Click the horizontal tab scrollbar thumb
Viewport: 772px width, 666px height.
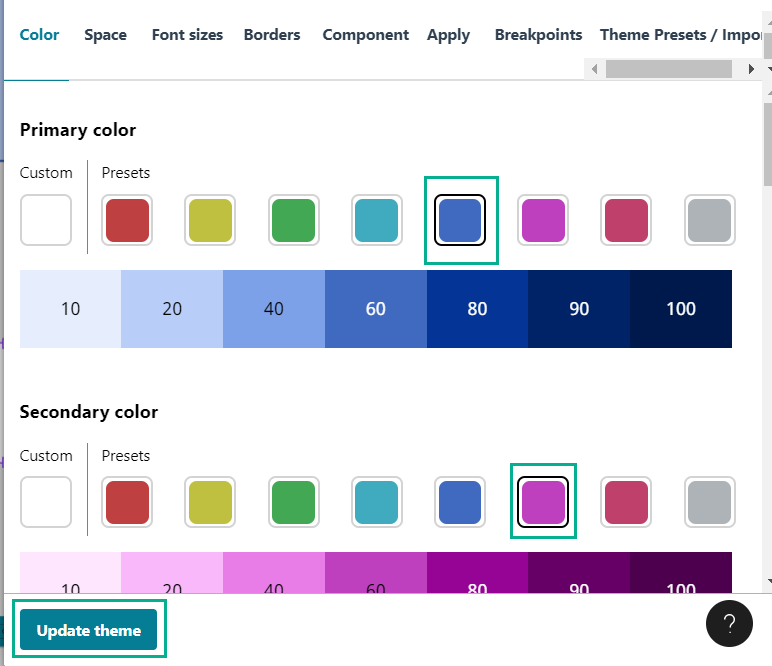point(669,69)
